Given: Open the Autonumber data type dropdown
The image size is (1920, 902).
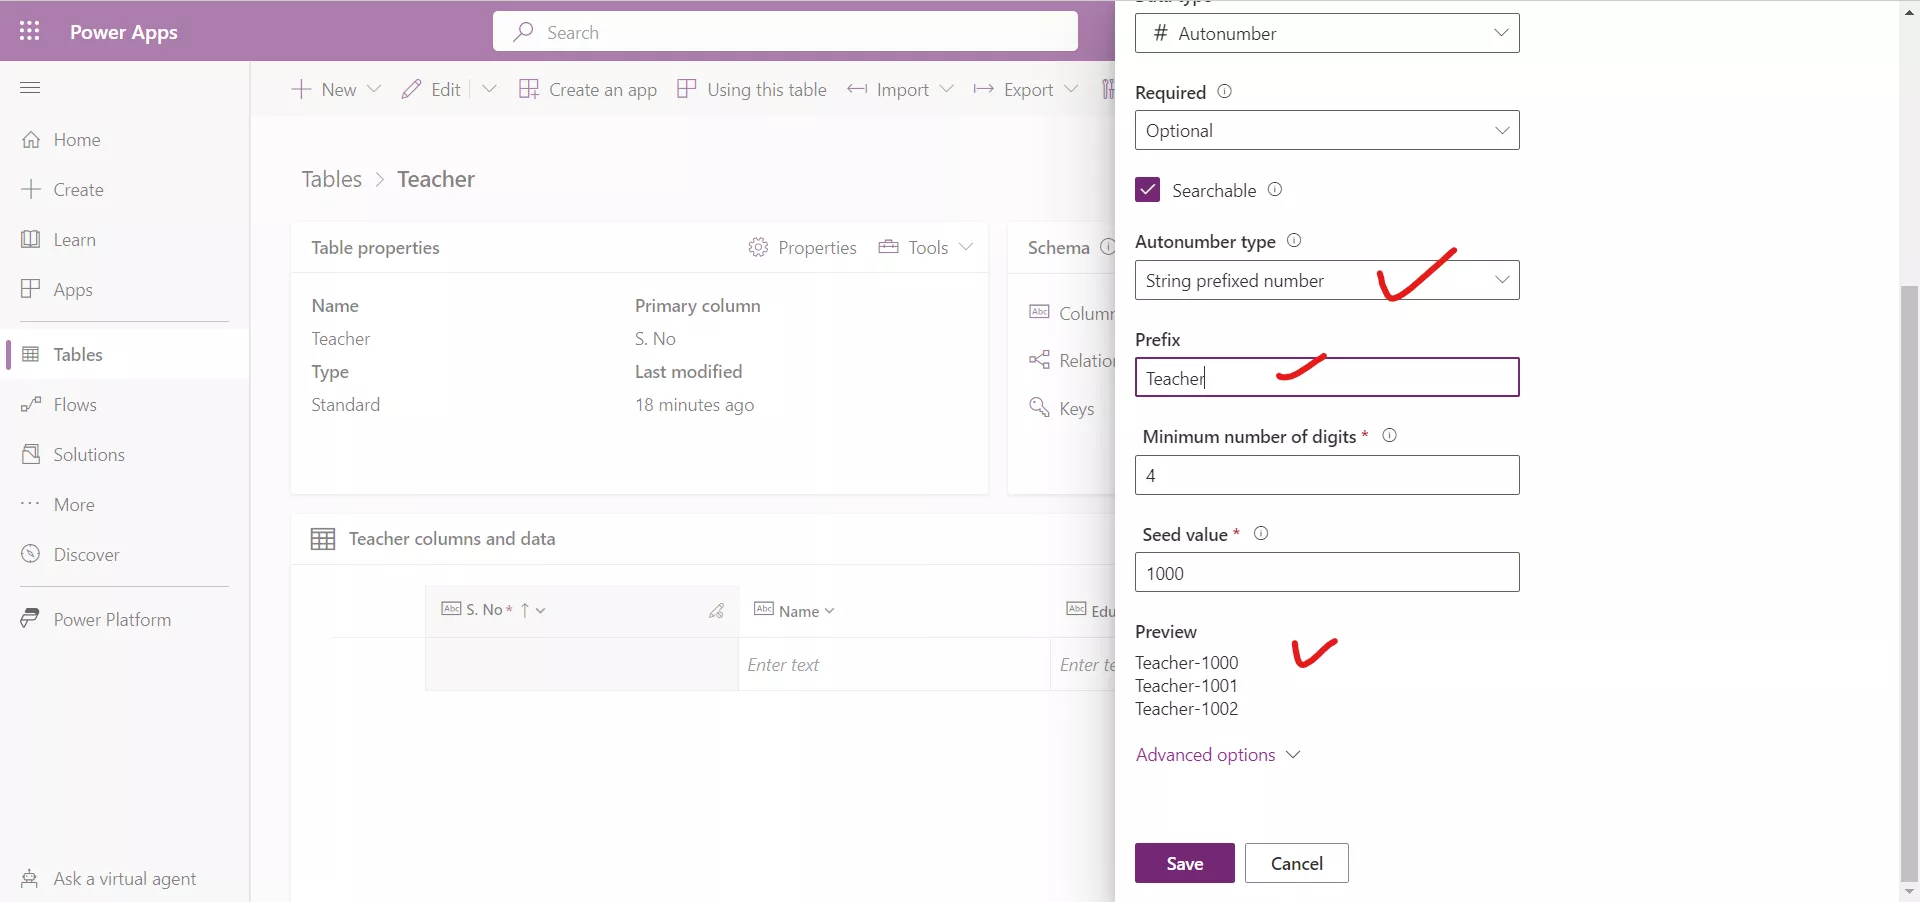Looking at the screenshot, I should pos(1327,33).
